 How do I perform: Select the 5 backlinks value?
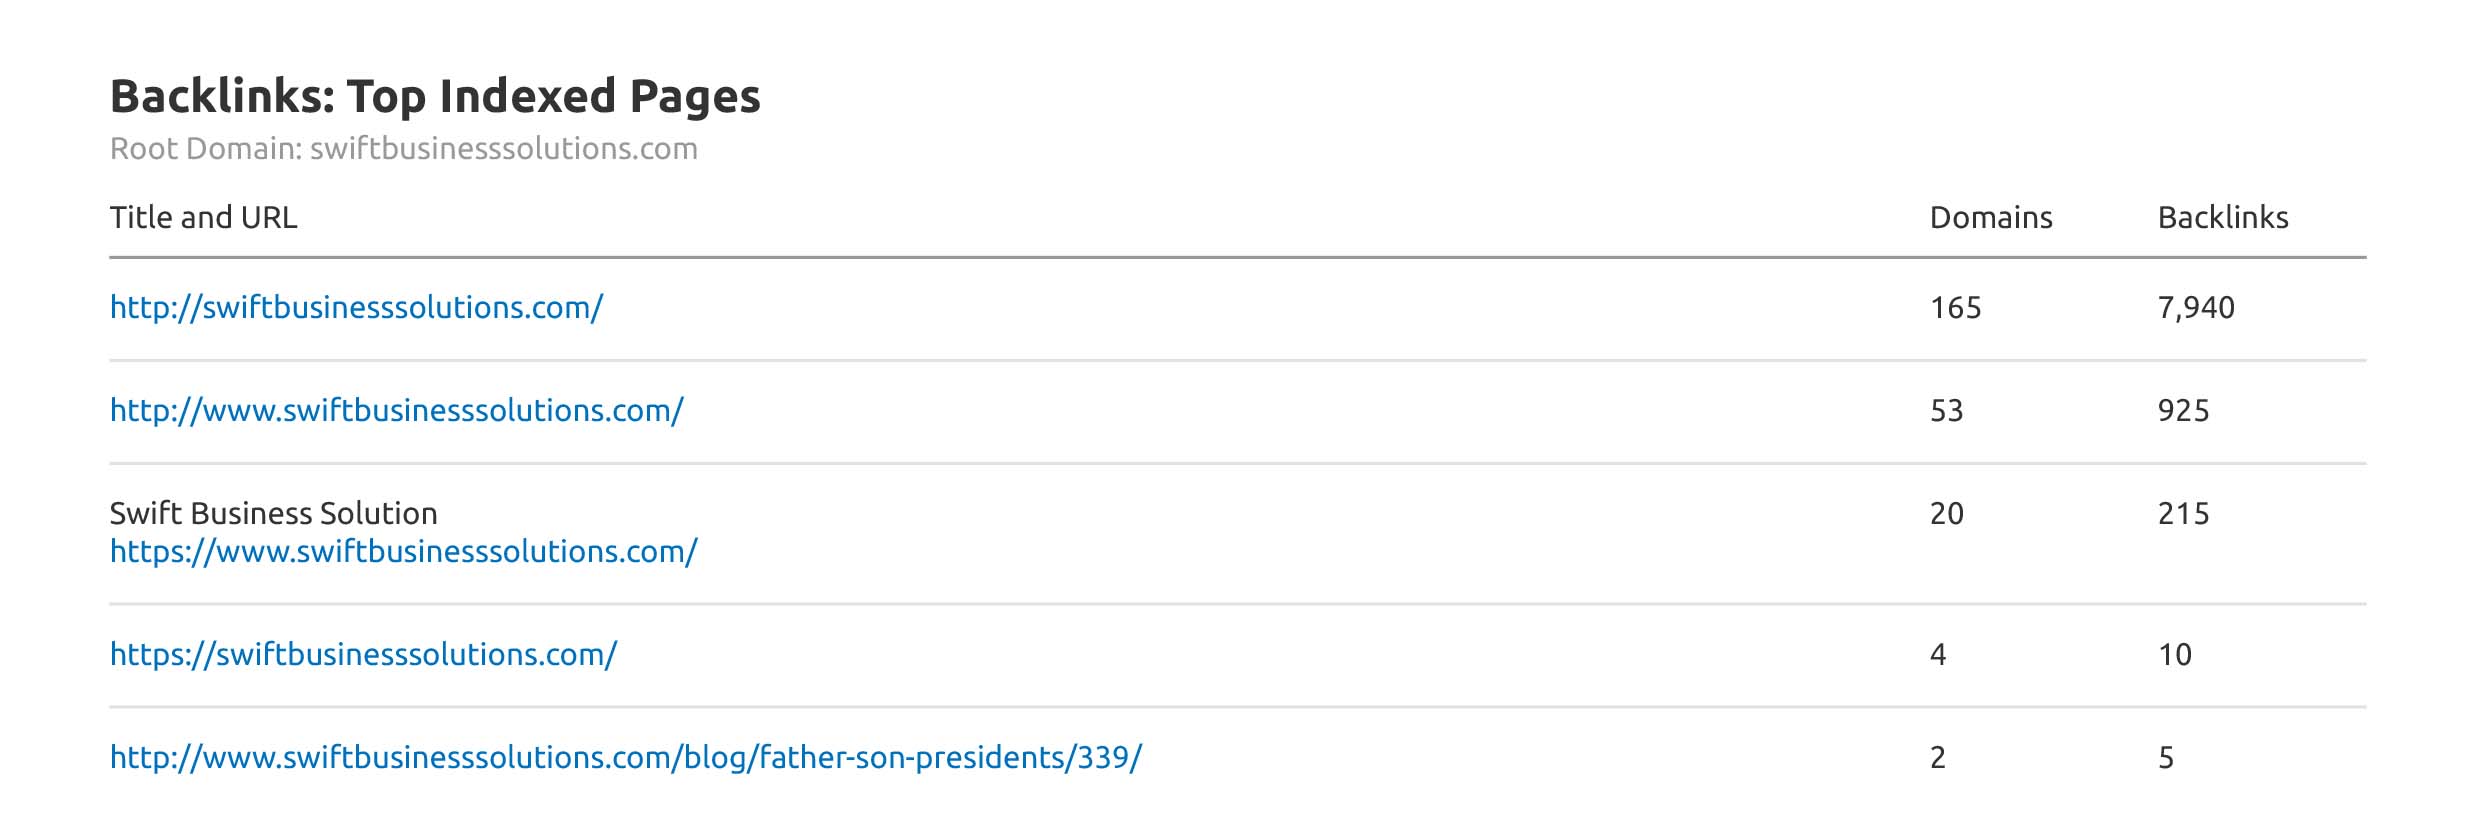[2166, 758]
